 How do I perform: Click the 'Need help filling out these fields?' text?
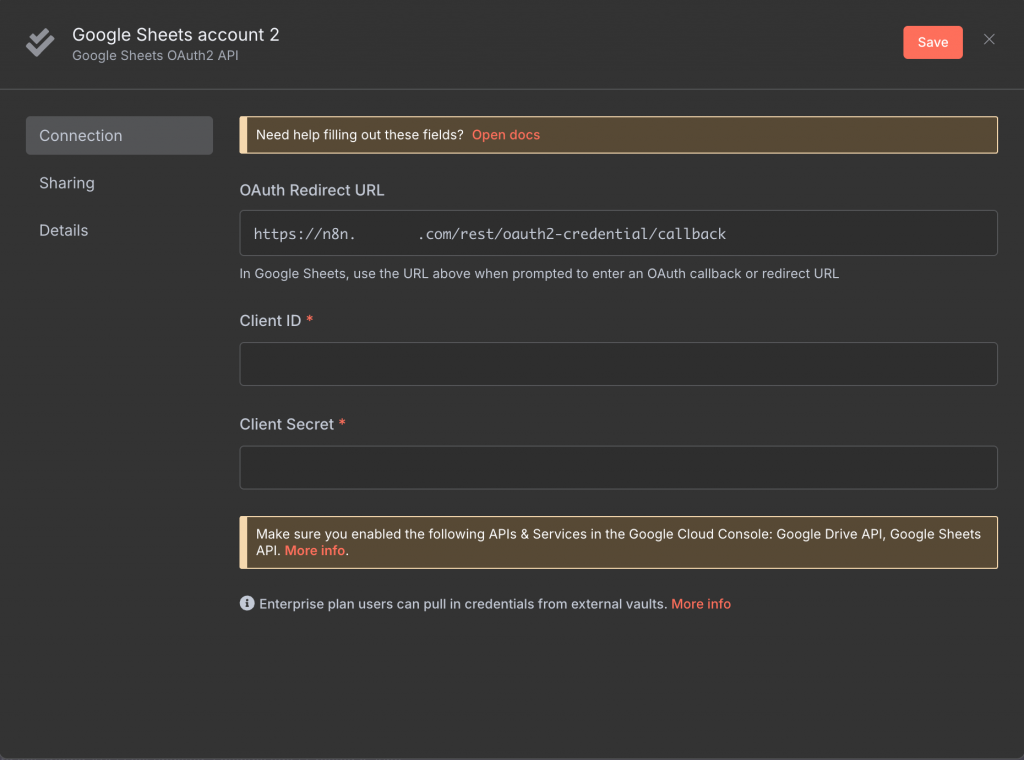(x=360, y=135)
